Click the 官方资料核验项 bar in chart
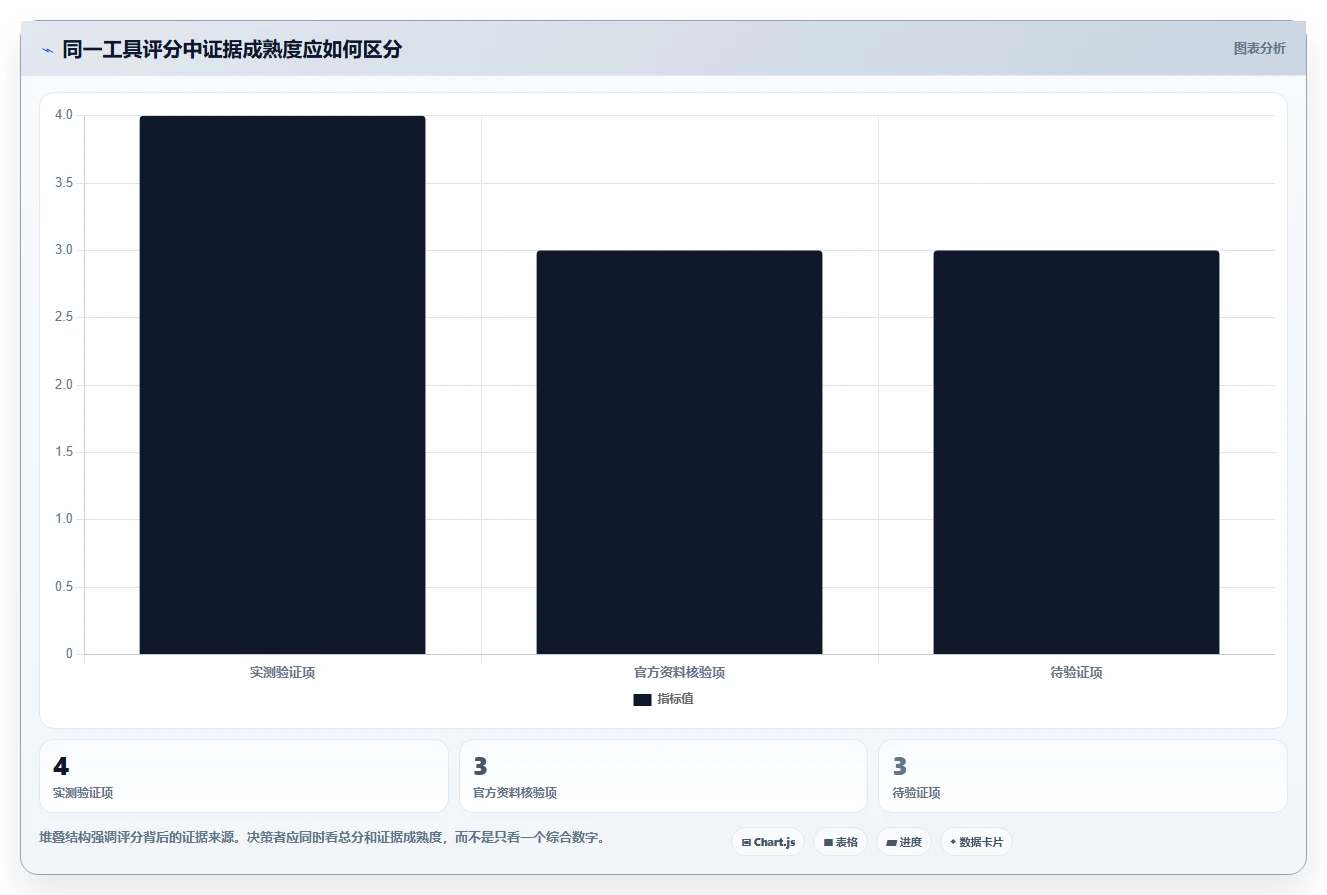The image size is (1327, 895). [679, 452]
